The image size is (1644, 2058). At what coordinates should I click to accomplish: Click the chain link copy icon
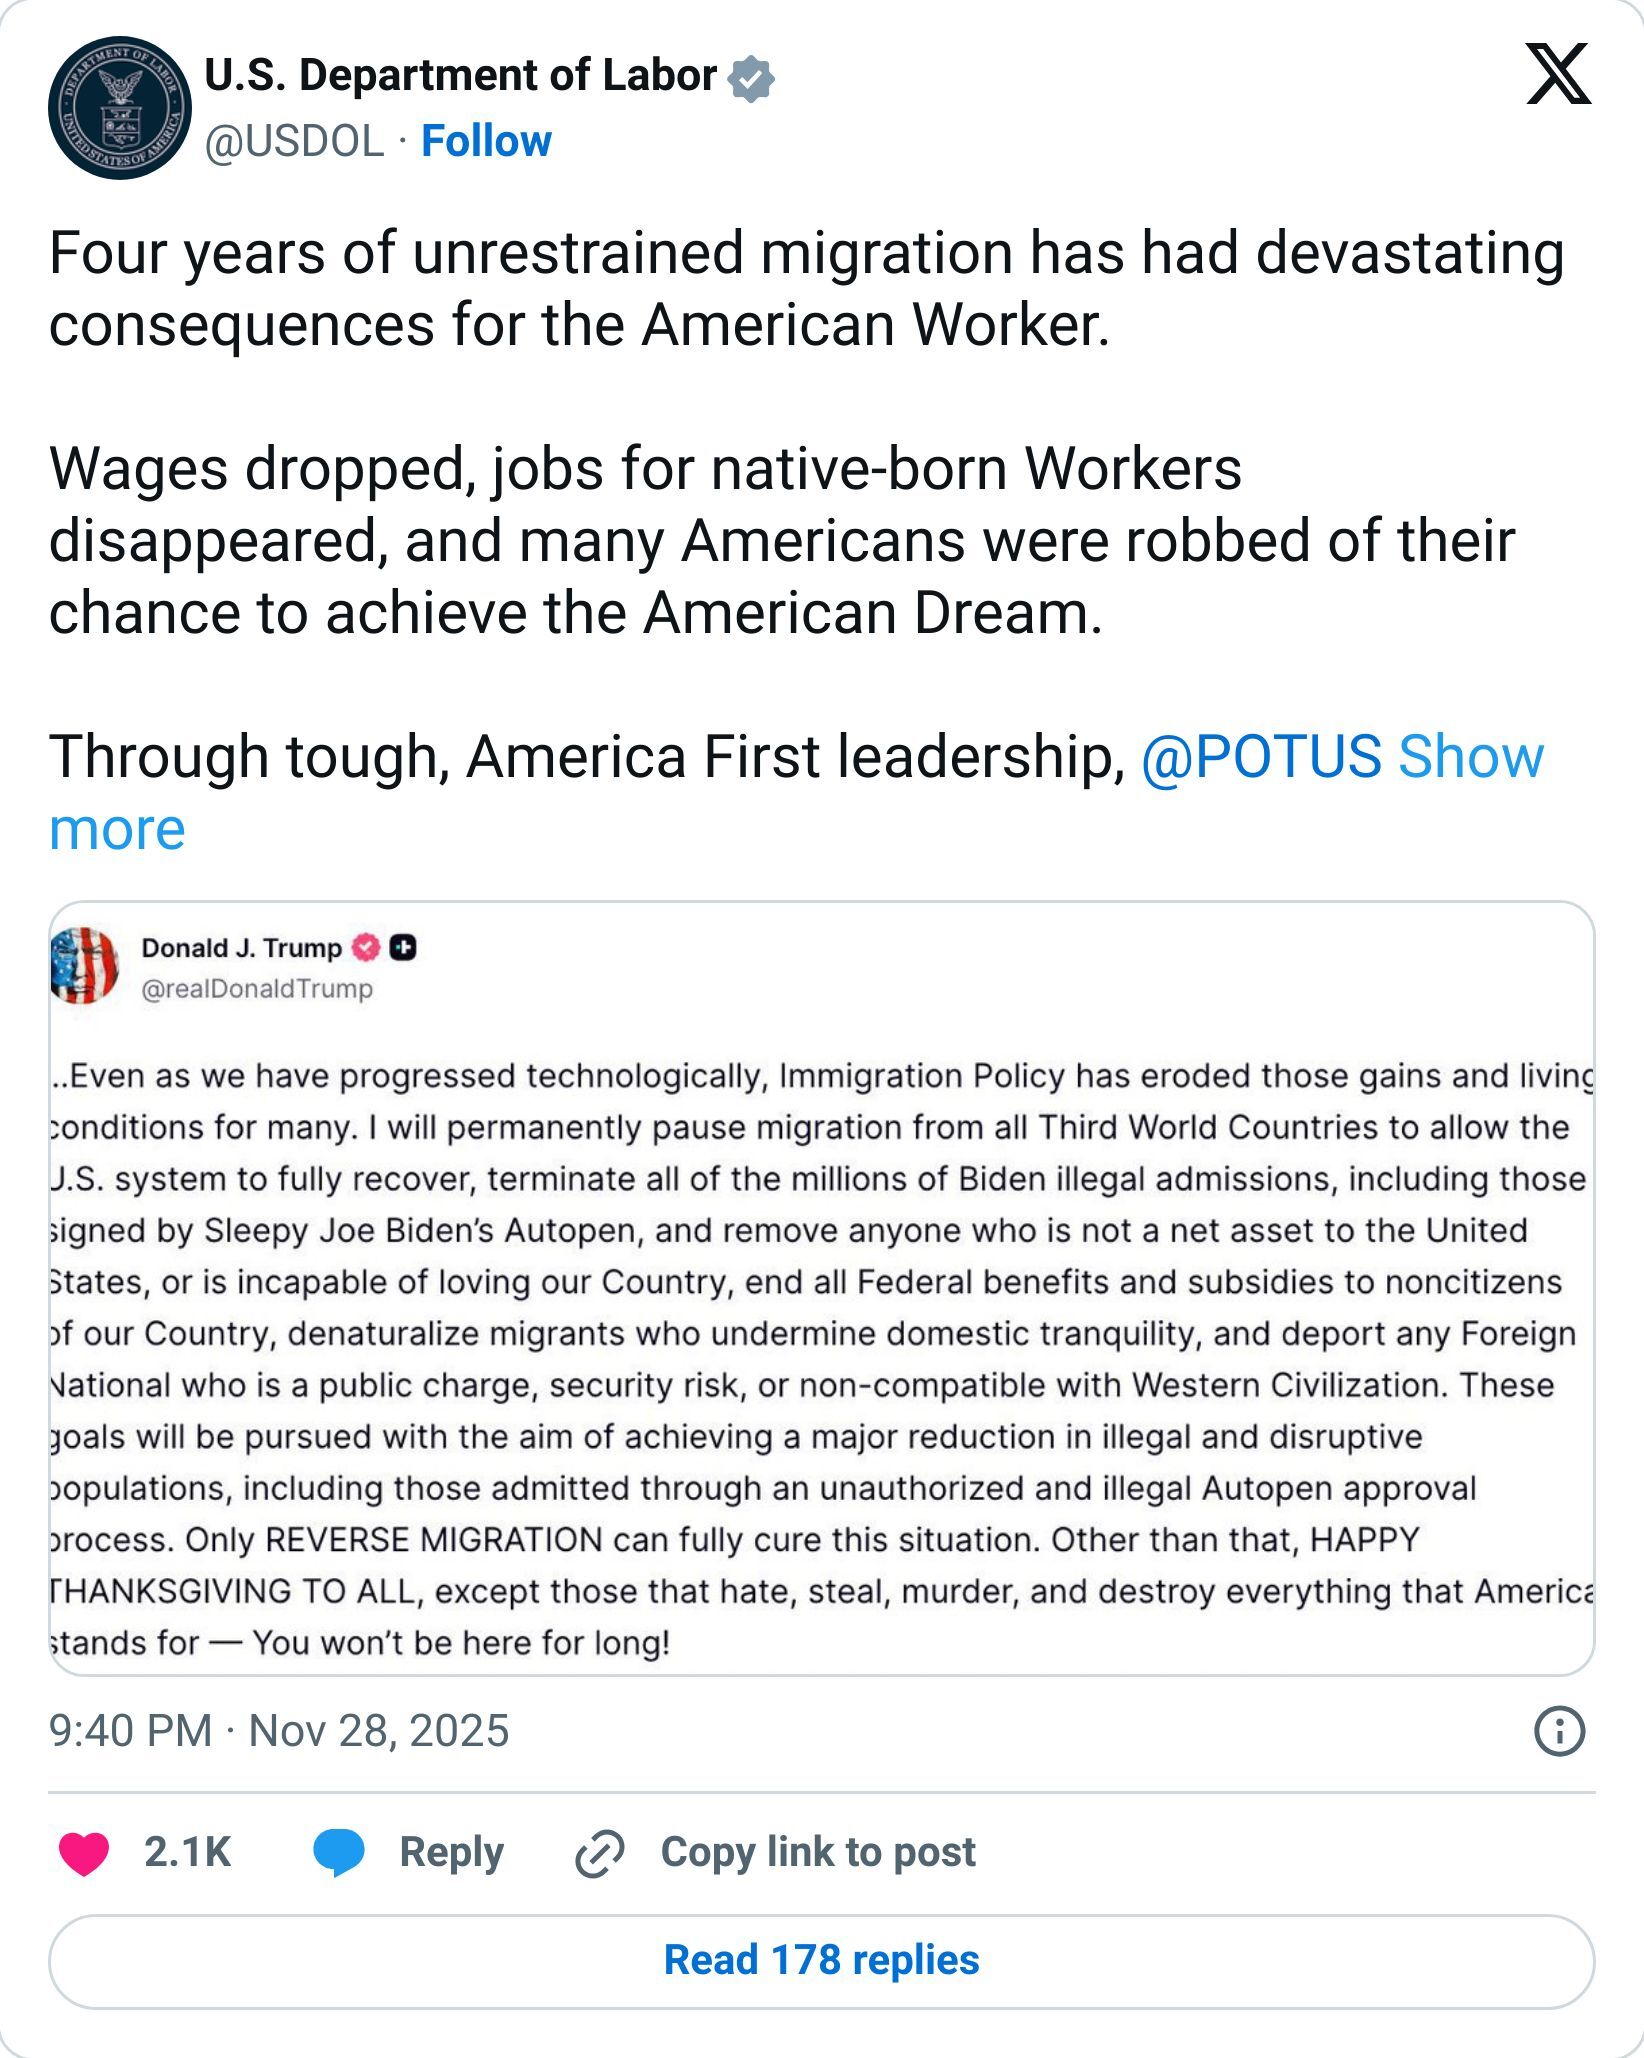(600, 1854)
